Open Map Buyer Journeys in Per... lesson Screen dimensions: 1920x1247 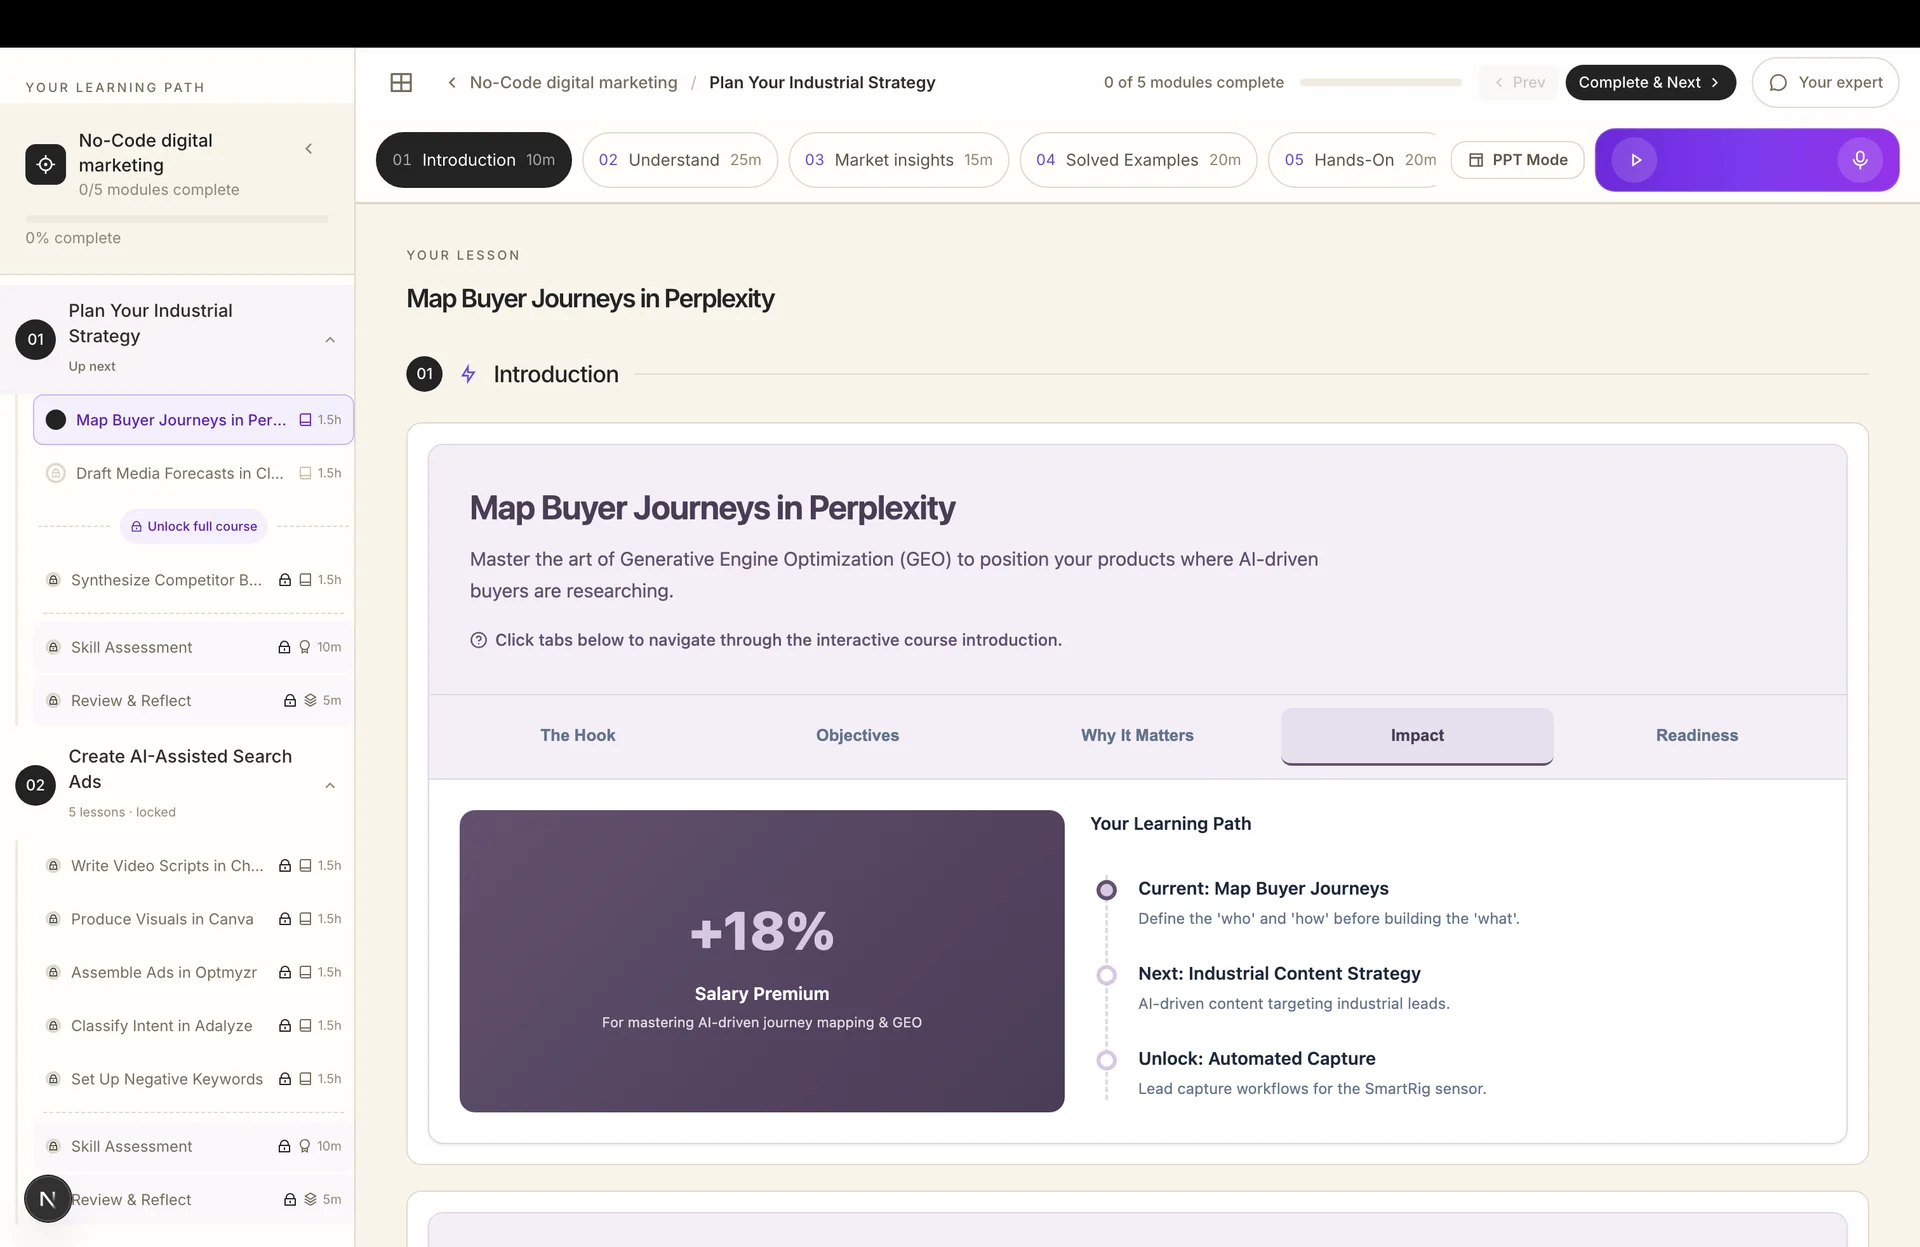[x=194, y=420]
